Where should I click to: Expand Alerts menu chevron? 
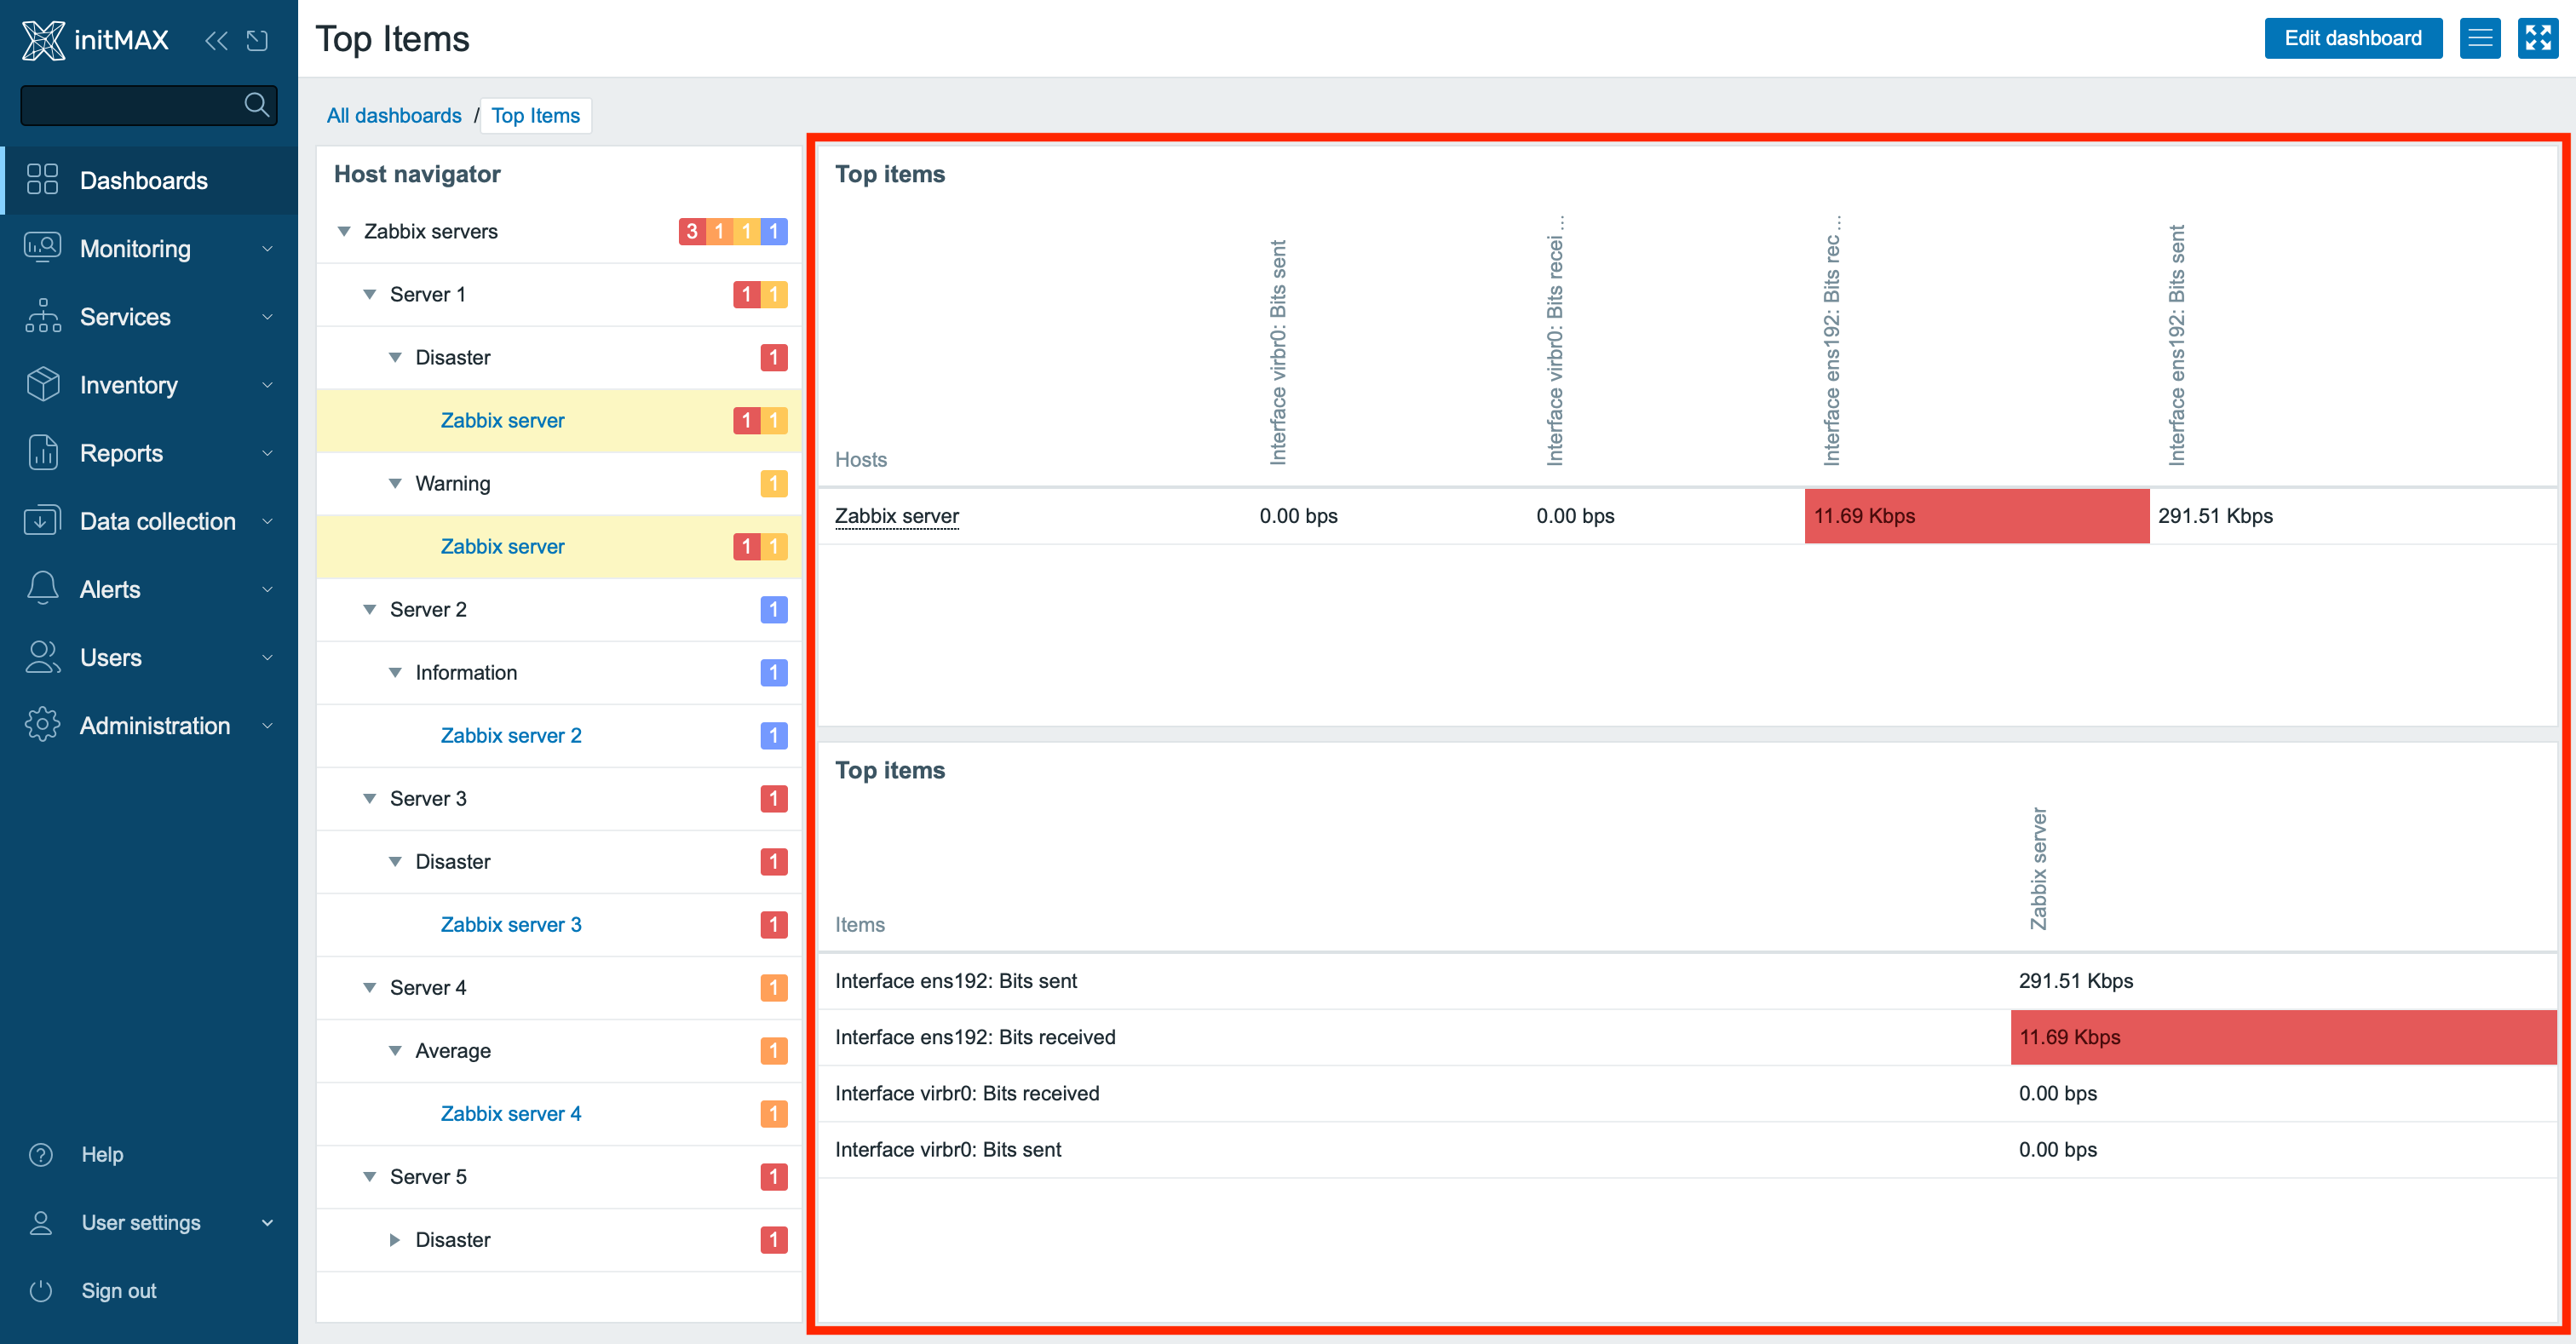267,588
